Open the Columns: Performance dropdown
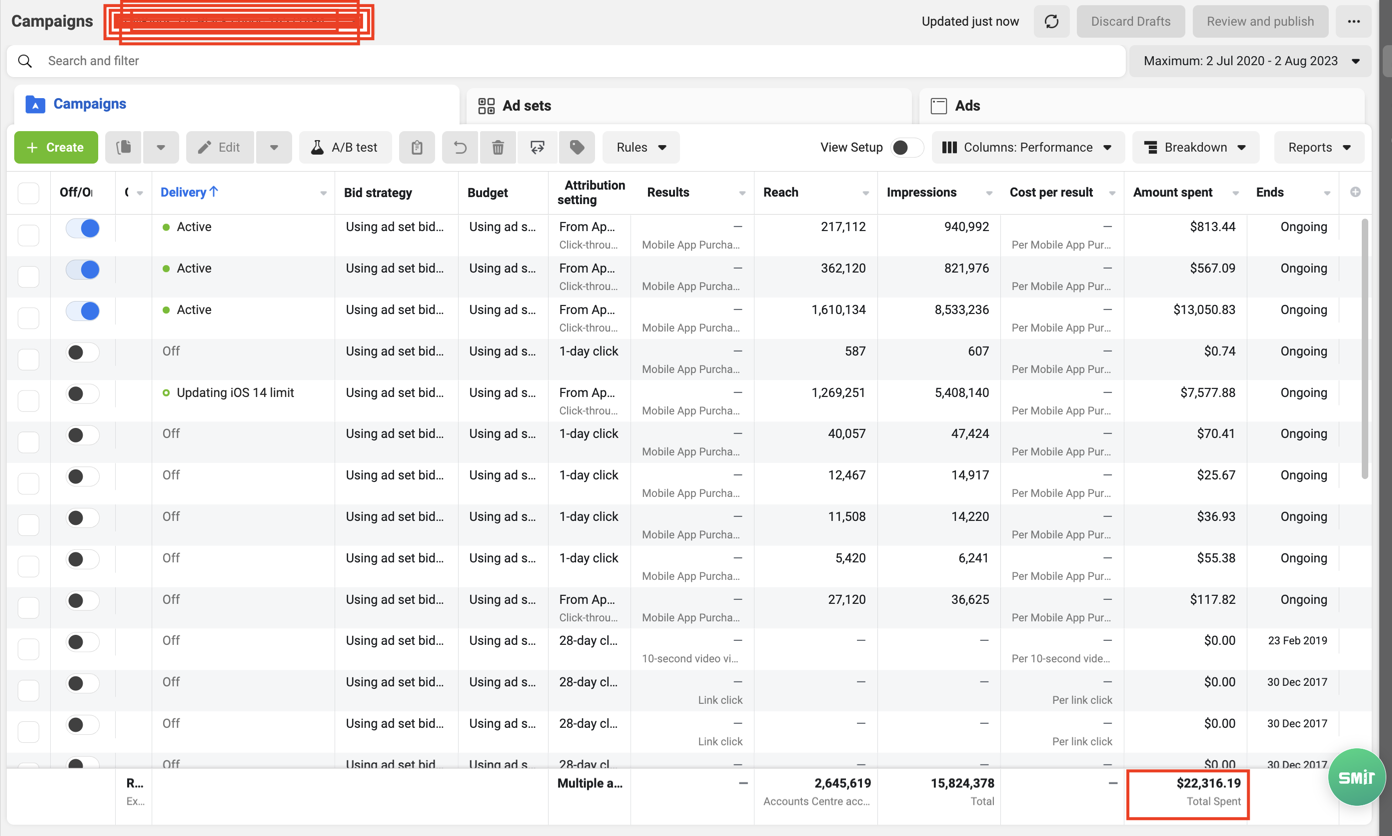 (1028, 147)
